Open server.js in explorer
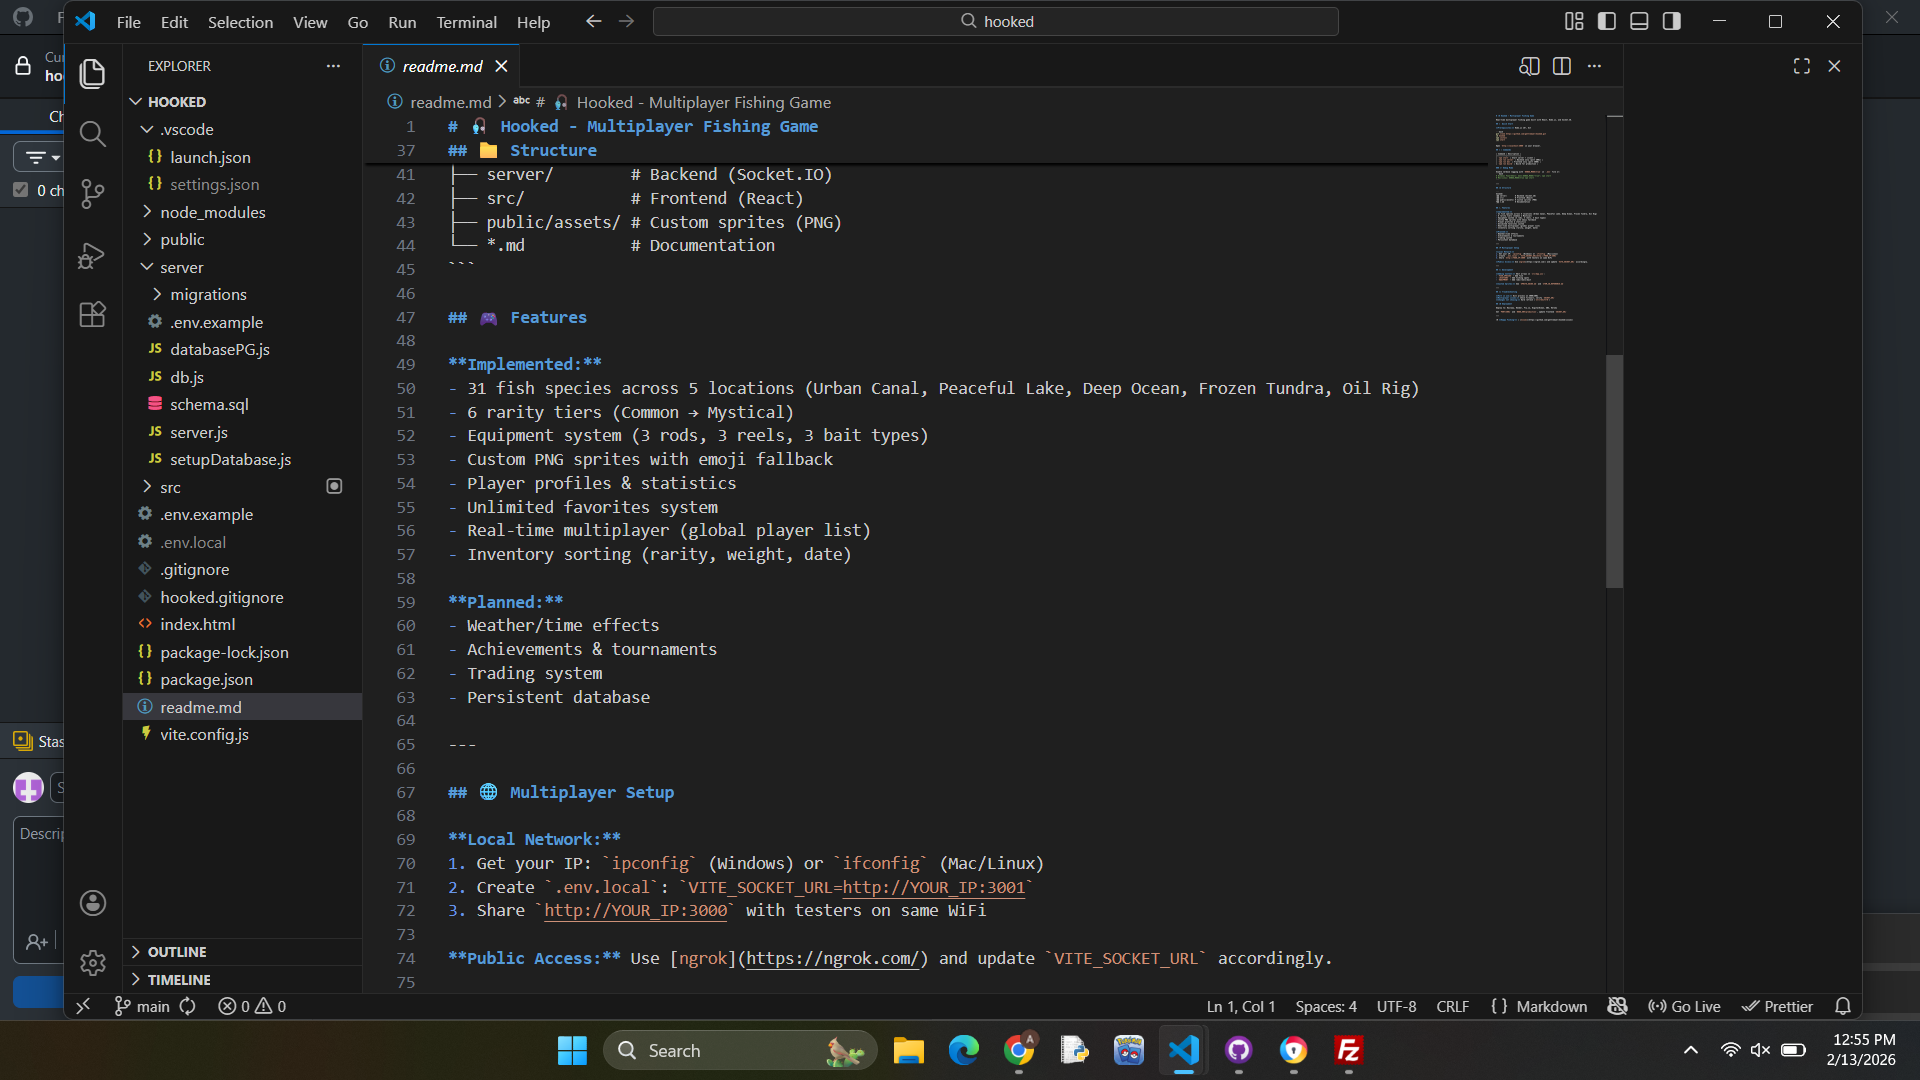 (242, 432)
